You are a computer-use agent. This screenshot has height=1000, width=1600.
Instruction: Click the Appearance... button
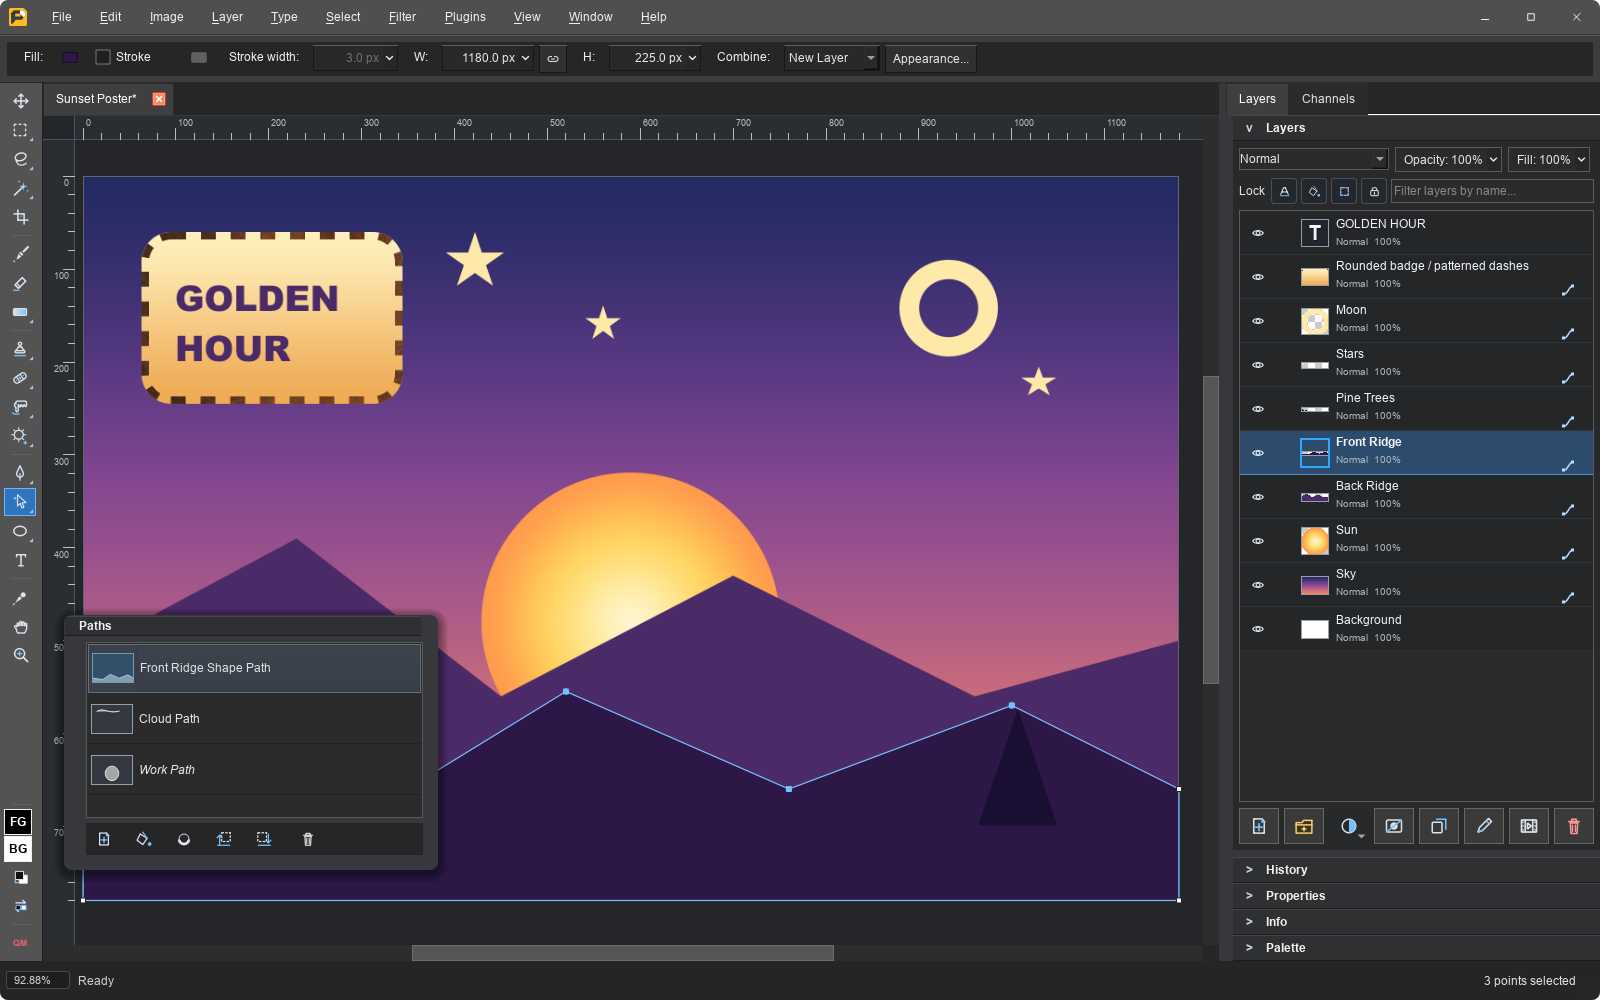pyautogui.click(x=931, y=58)
